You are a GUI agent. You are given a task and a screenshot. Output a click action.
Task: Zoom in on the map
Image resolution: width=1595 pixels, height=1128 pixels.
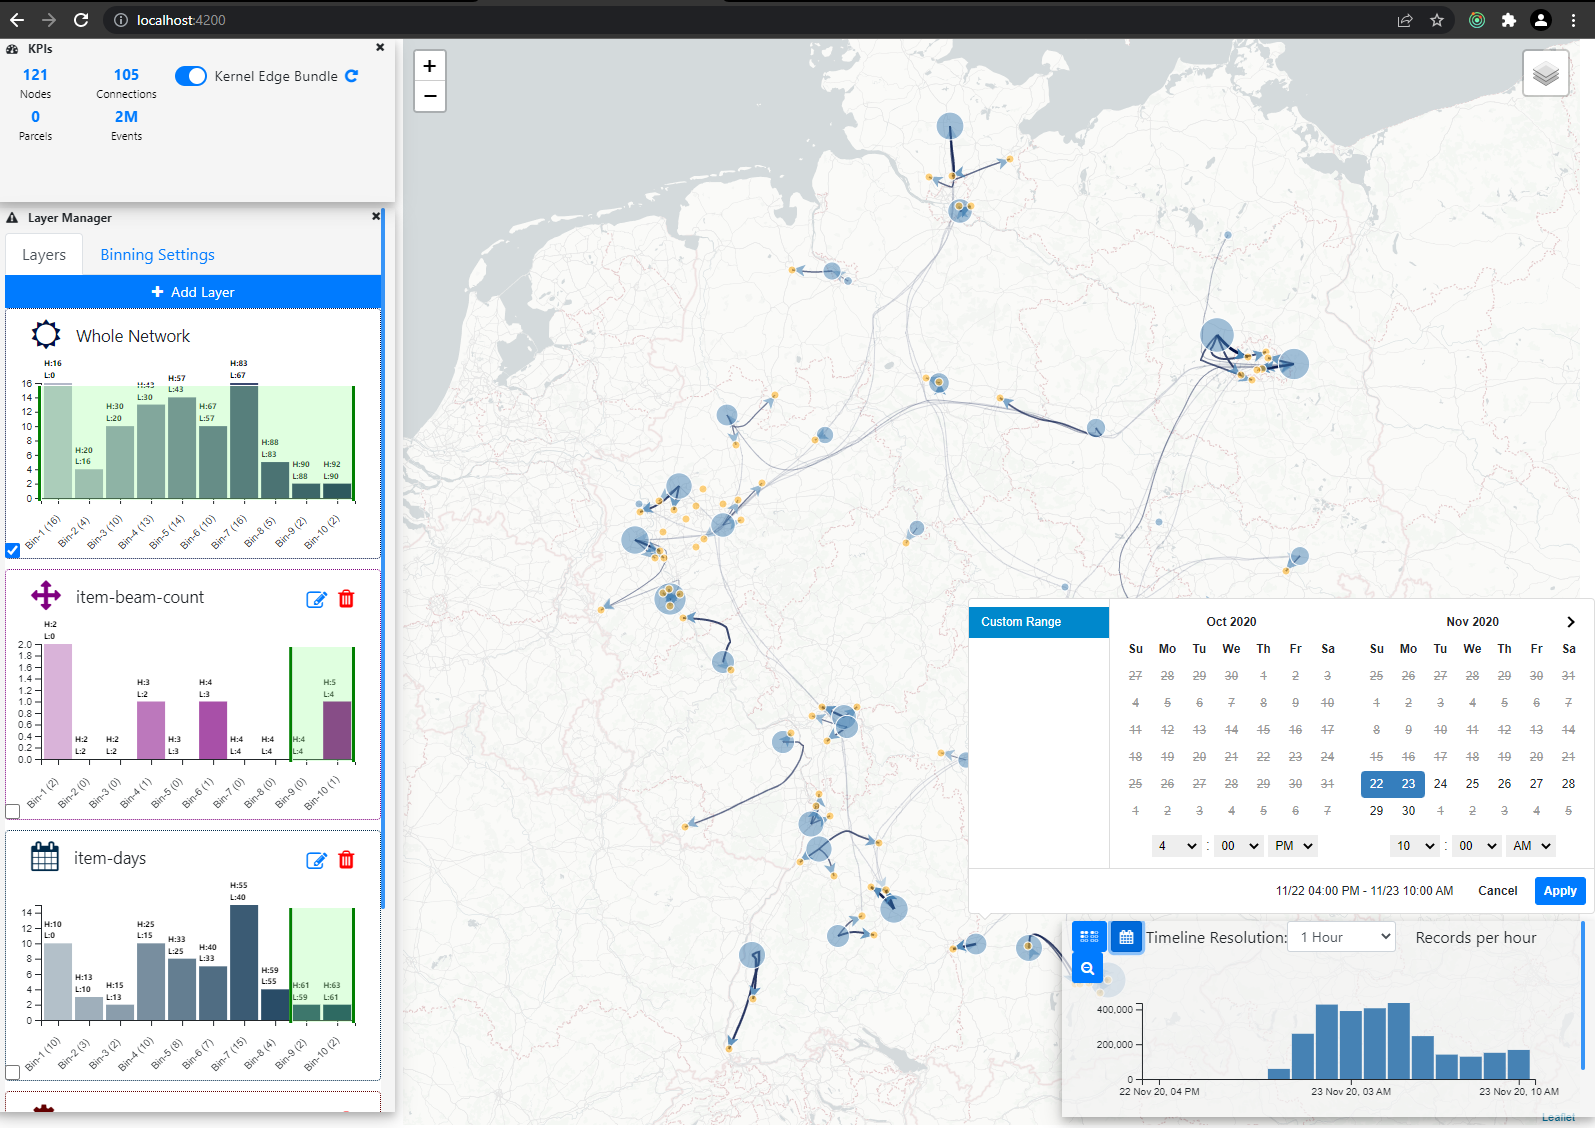point(429,66)
